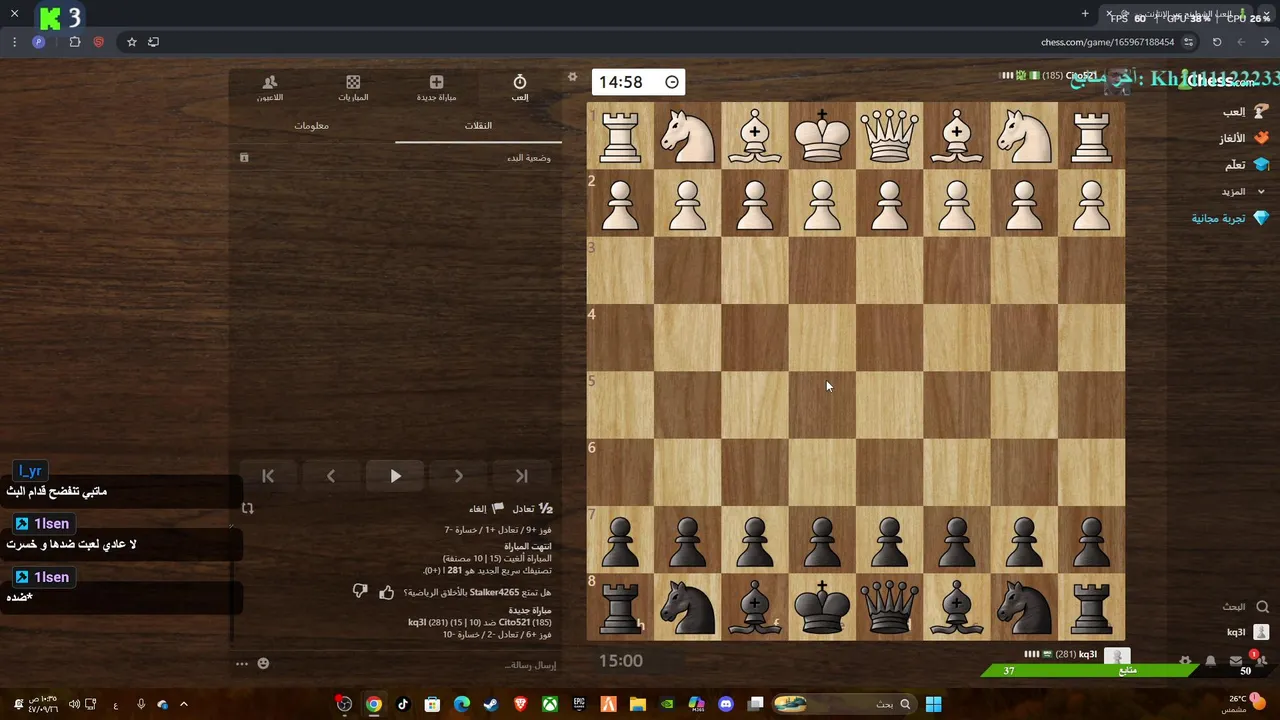This screenshot has width=1280, height=720.
Task: Open the chat more options (three dots)
Action: click(x=241, y=663)
